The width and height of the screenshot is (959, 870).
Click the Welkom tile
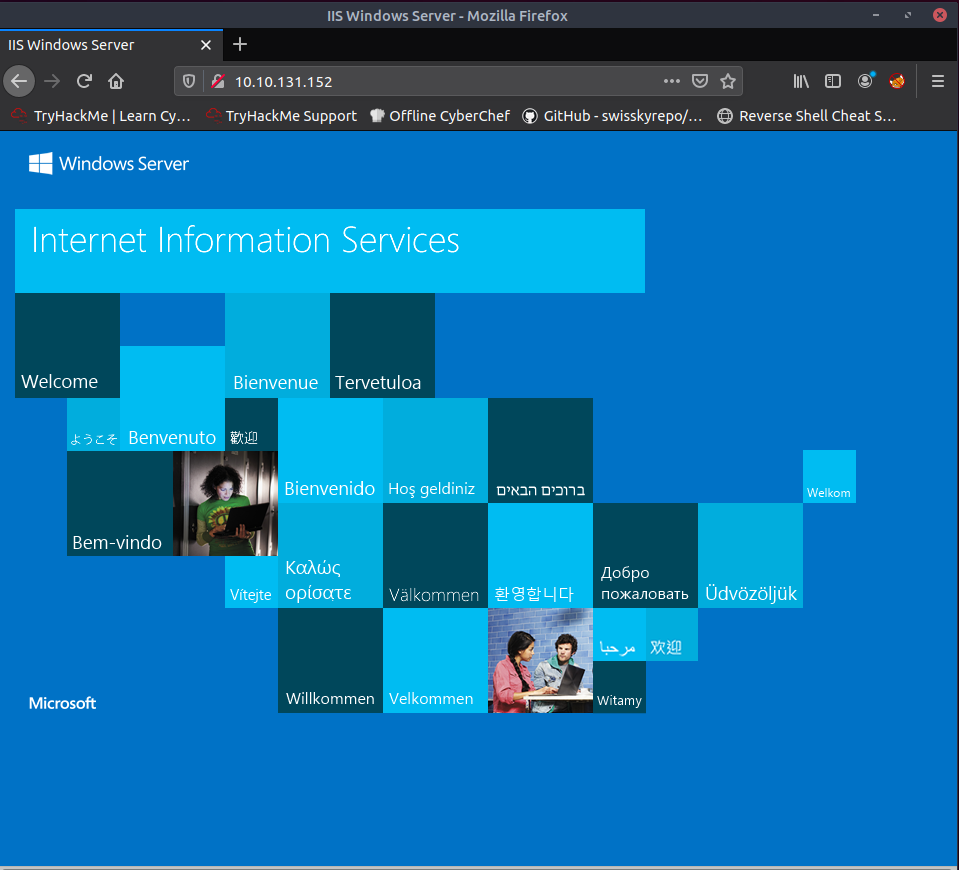tap(829, 477)
